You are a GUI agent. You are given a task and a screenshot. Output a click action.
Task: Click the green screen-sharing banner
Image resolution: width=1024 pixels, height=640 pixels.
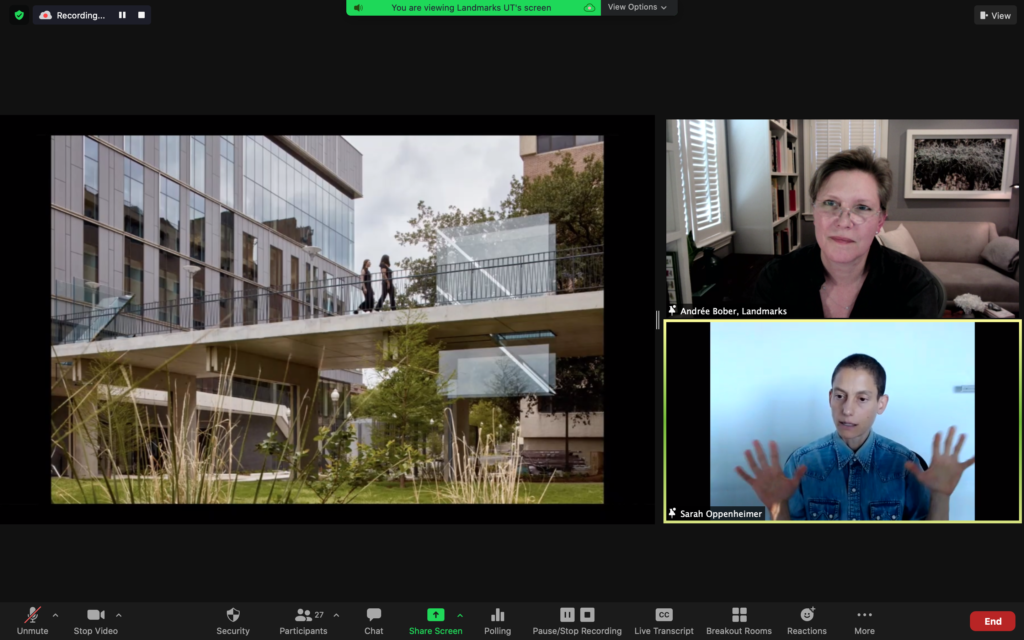(472, 7)
